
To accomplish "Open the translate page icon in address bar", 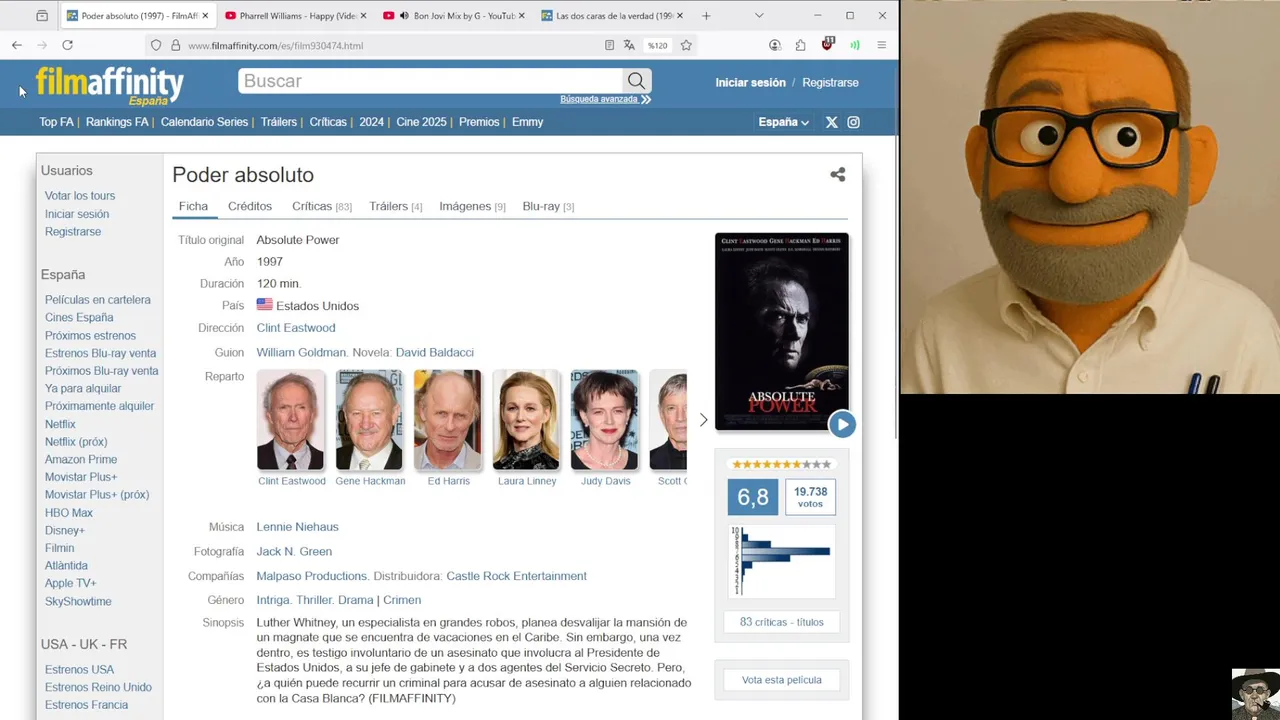I will (x=629, y=45).
